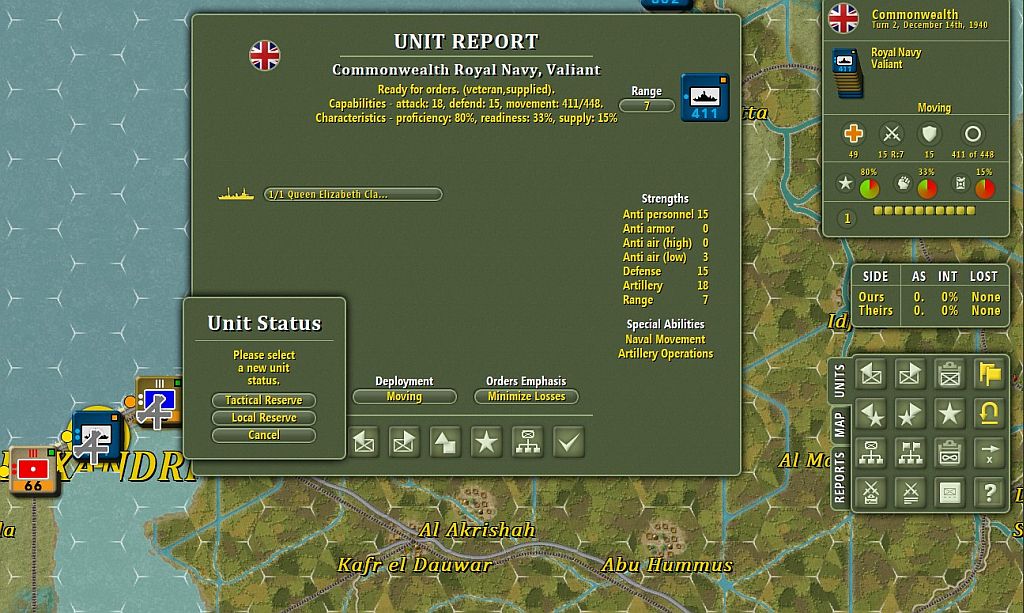Set unit status to Local Reserve
This screenshot has height=613, width=1024.
pyautogui.click(x=263, y=417)
